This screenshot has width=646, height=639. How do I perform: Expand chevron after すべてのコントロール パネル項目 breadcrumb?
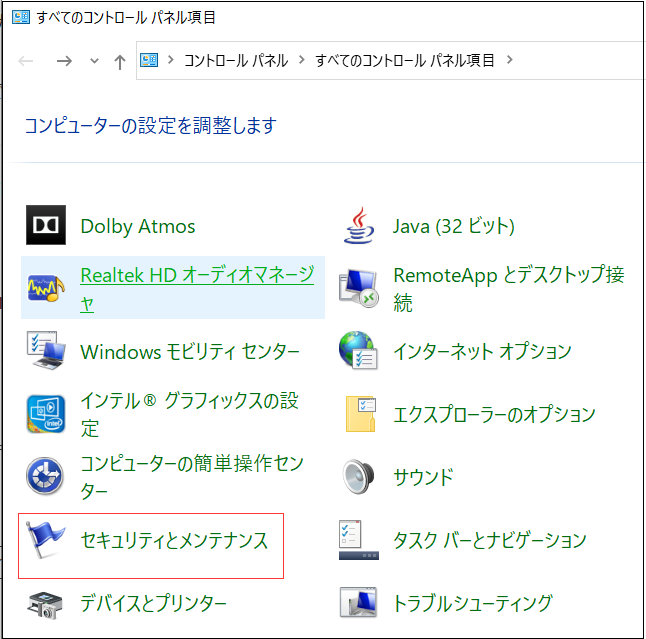510,60
